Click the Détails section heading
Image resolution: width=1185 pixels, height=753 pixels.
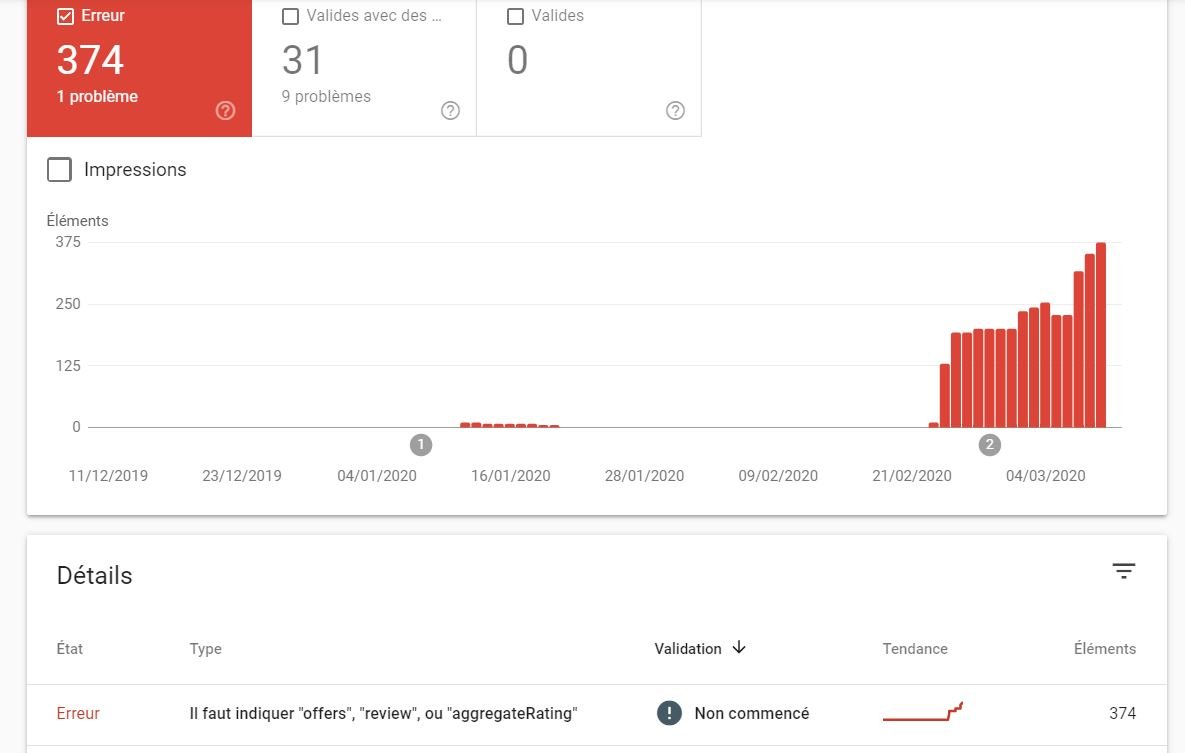(x=94, y=575)
